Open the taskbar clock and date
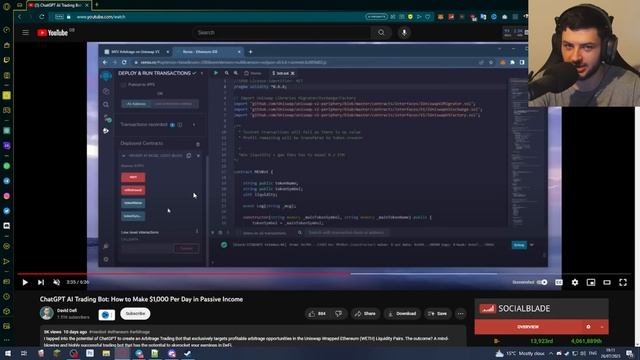Image resolution: width=640 pixels, height=360 pixels. tap(611, 353)
